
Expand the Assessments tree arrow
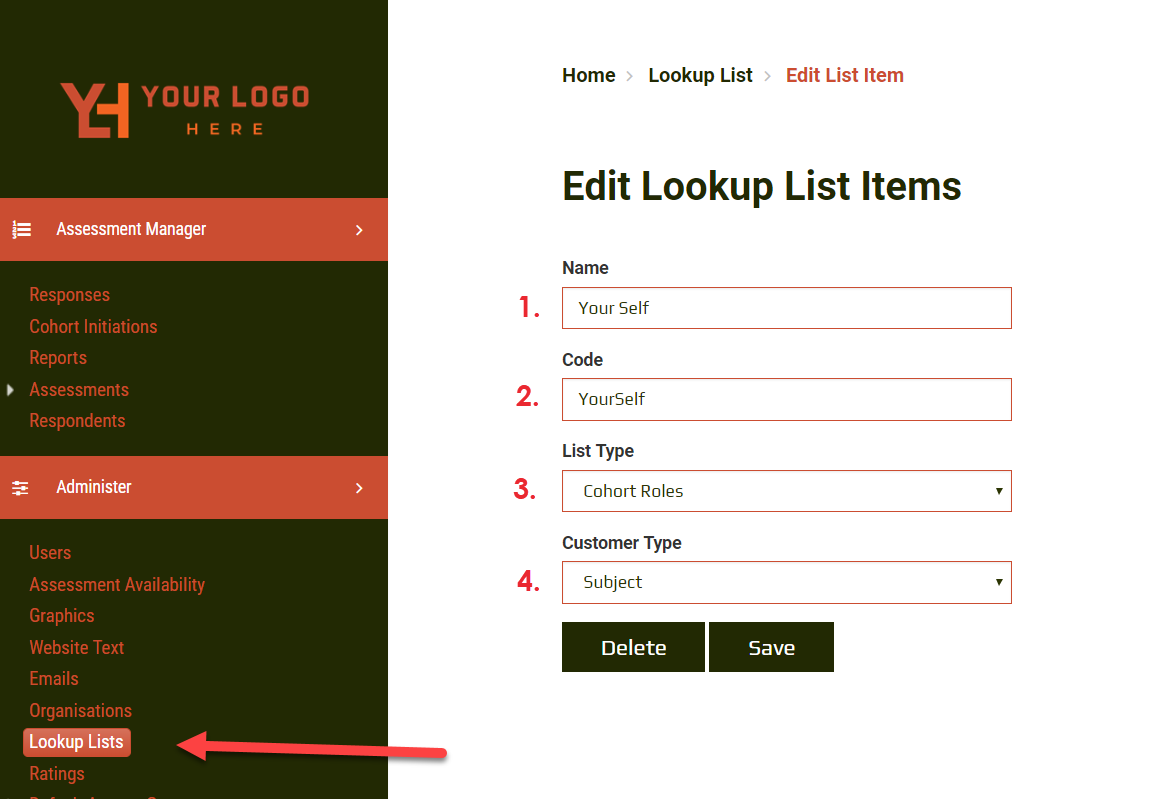(x=10, y=390)
